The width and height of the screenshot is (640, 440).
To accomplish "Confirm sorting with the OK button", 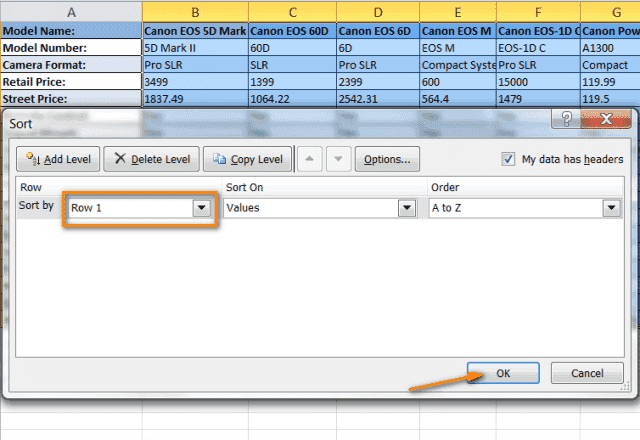I will pos(503,373).
